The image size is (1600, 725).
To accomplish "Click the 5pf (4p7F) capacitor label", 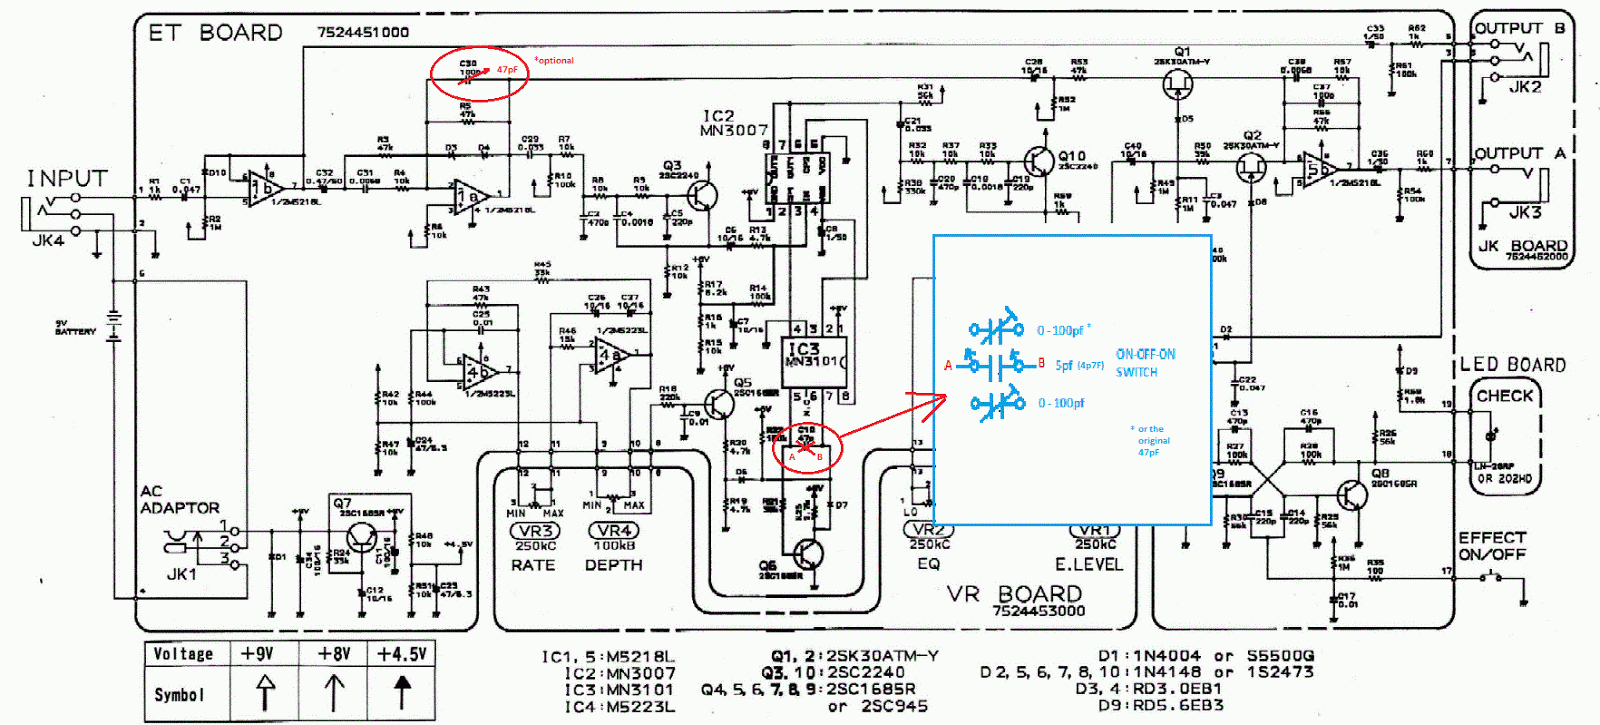I will (x=1080, y=366).
